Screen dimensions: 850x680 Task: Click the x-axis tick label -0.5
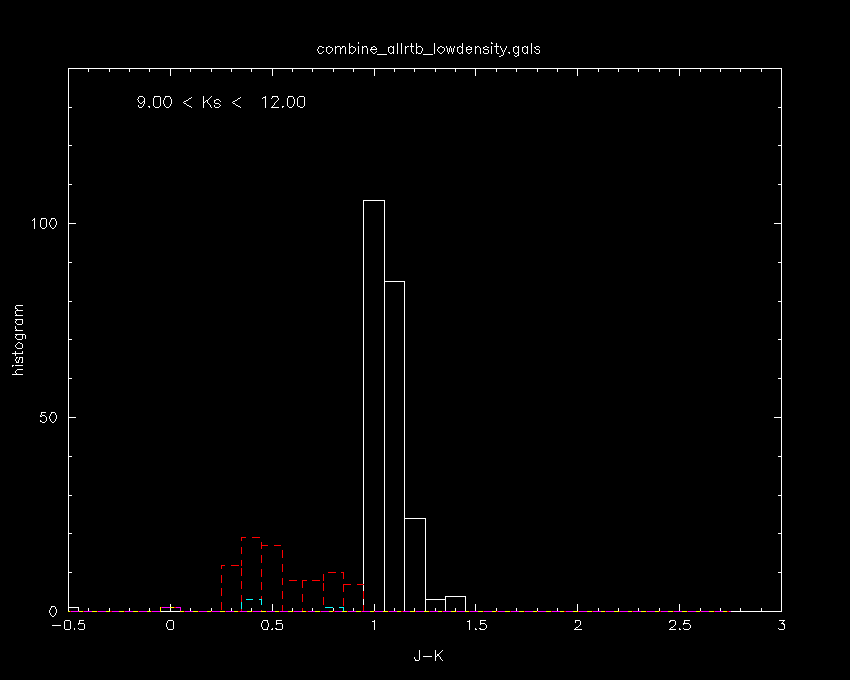coord(68,626)
